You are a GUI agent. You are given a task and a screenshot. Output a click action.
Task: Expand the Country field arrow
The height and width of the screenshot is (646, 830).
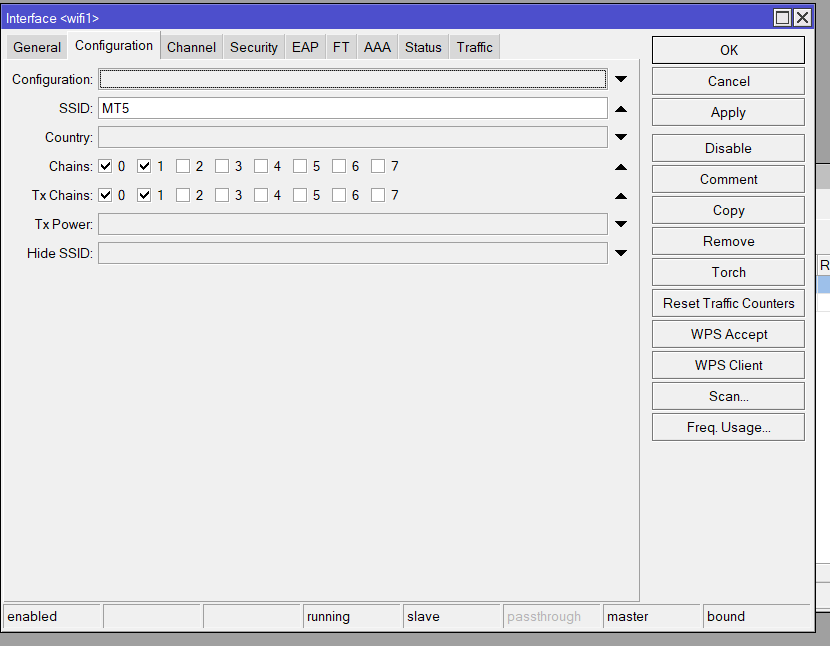tap(621, 137)
